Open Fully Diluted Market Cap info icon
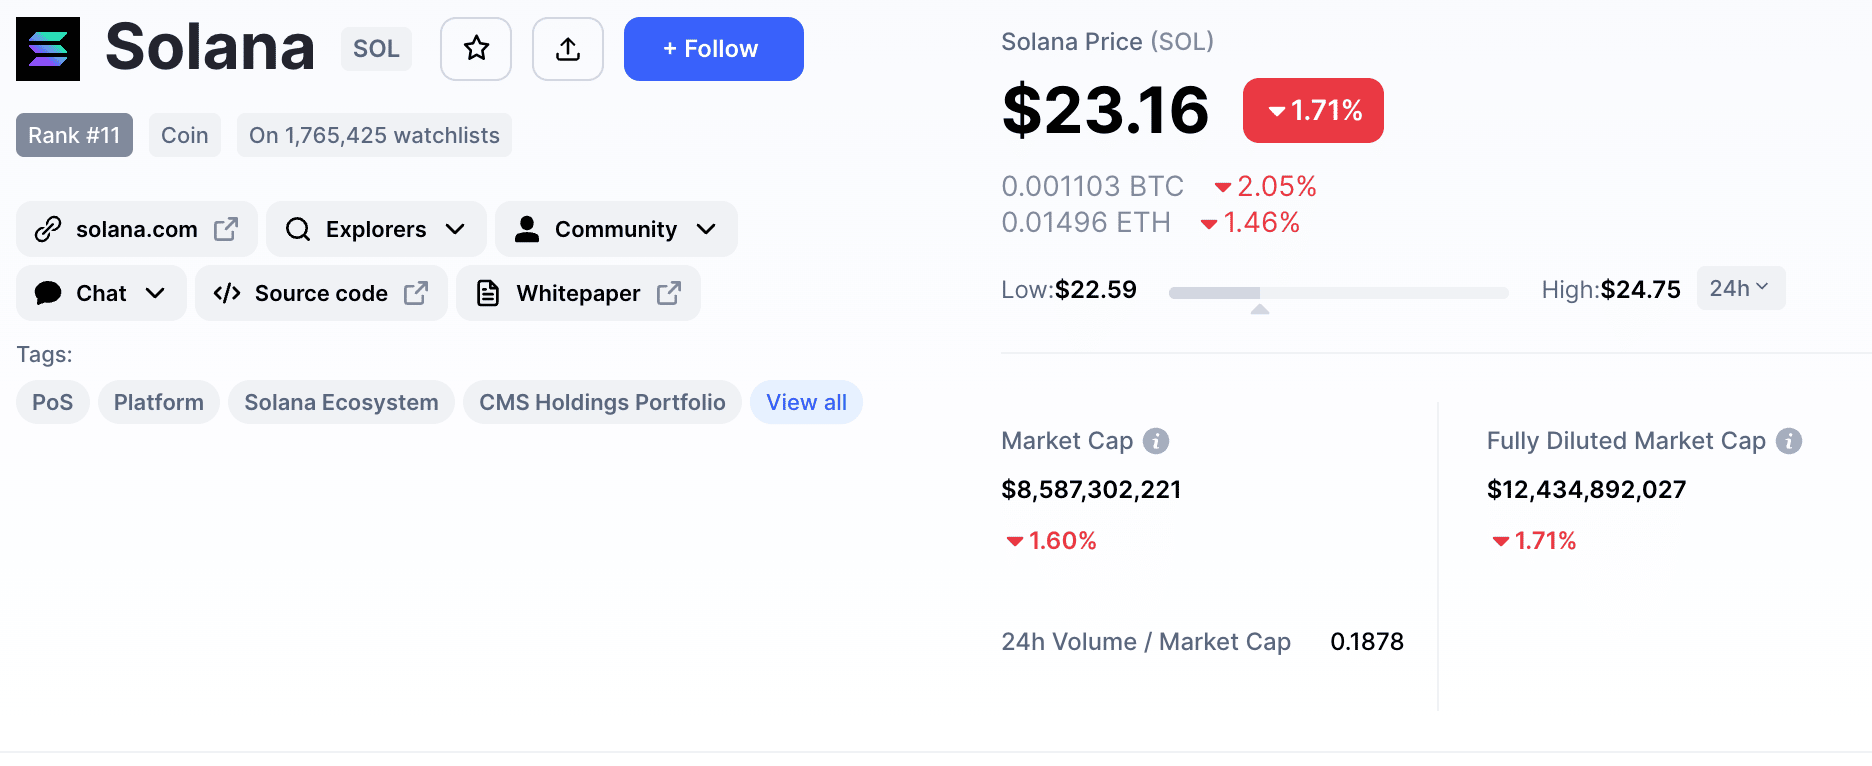This screenshot has width=1872, height=766. pyautogui.click(x=1789, y=441)
